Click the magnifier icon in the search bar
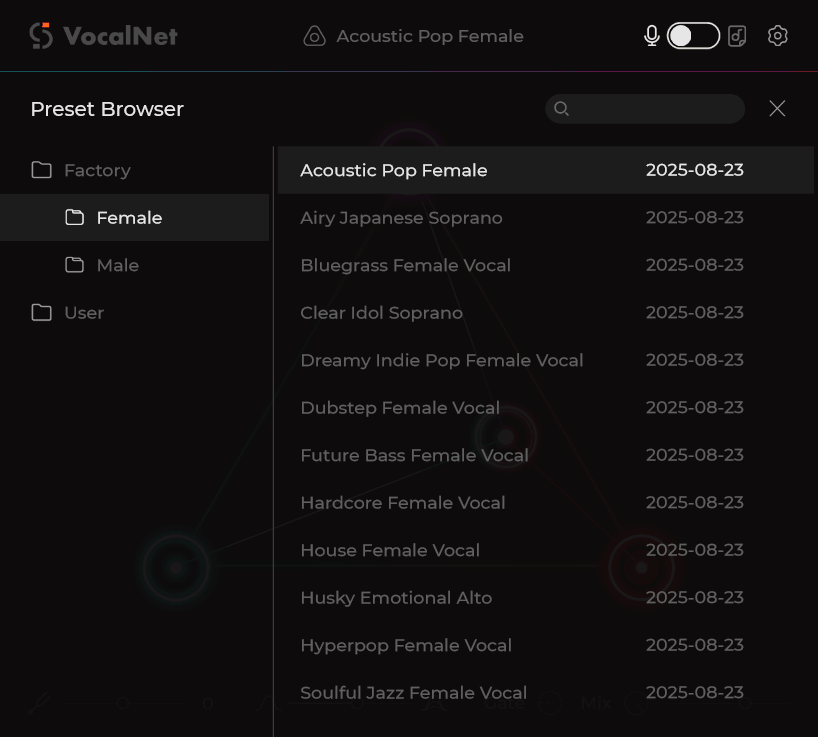 pyautogui.click(x=561, y=109)
